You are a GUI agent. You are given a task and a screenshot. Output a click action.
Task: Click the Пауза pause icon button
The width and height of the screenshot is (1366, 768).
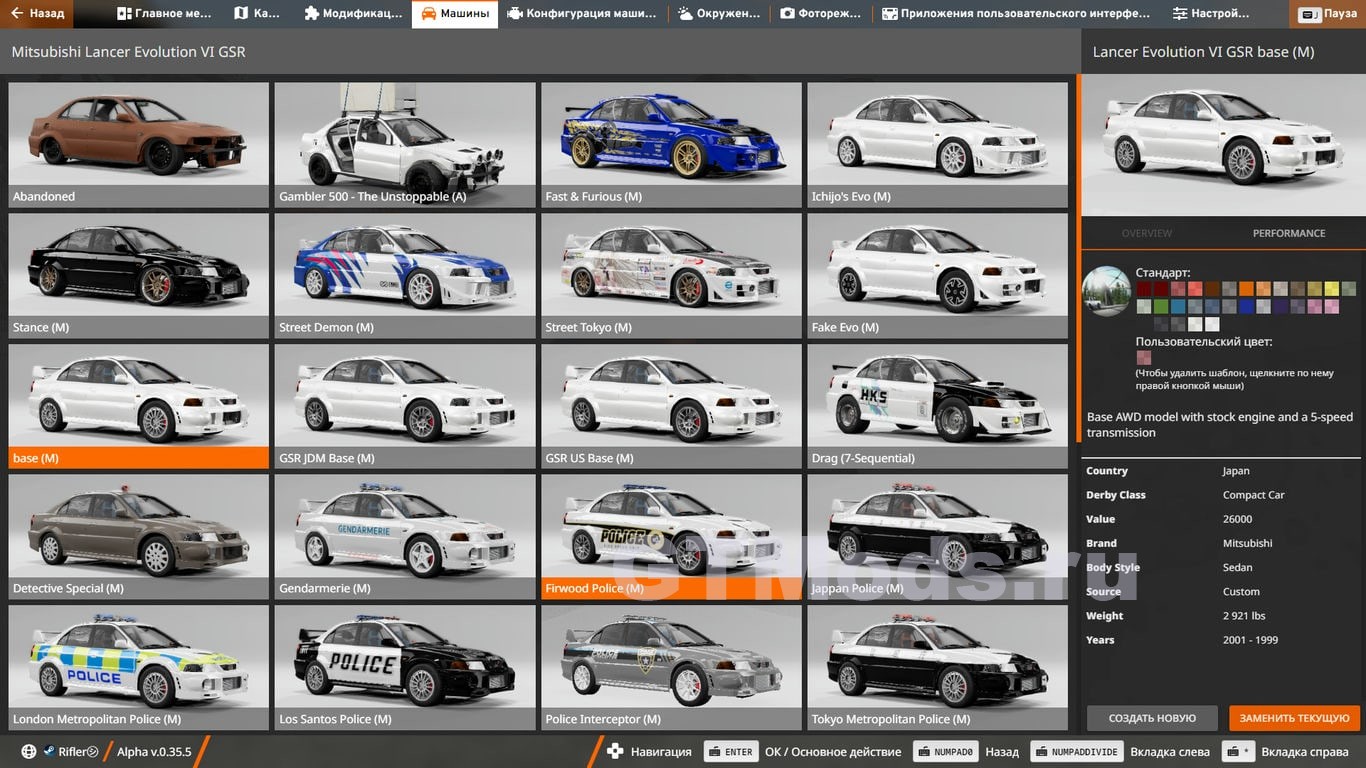(x=1328, y=14)
